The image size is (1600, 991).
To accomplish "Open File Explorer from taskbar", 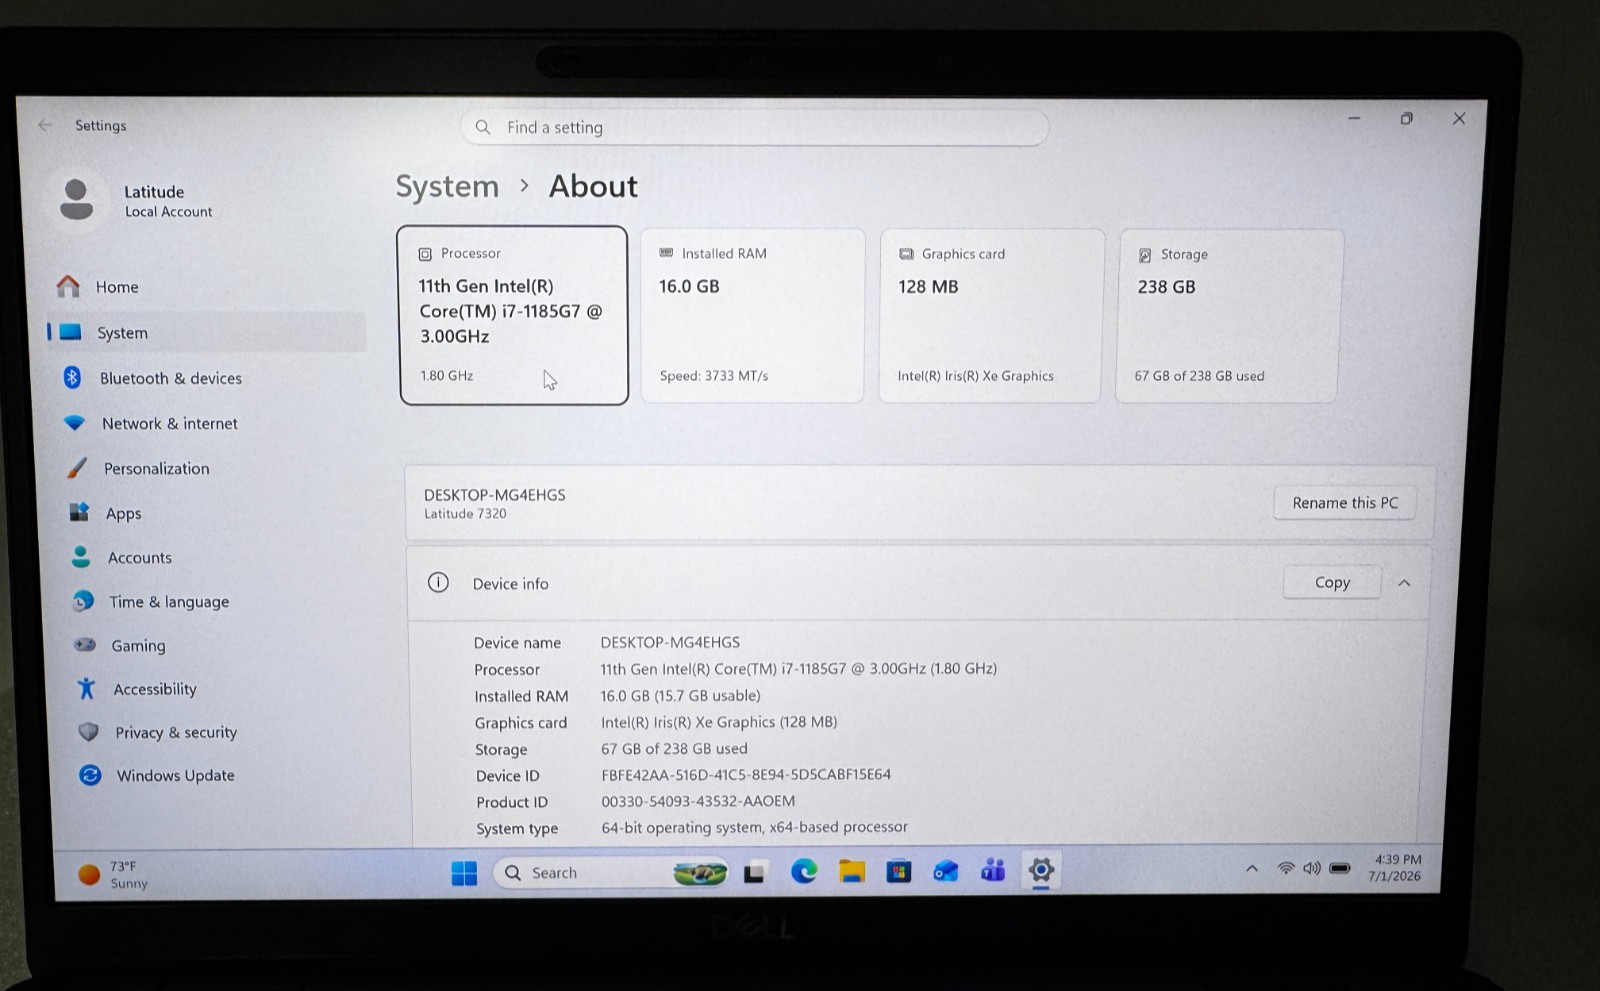I will 852,872.
